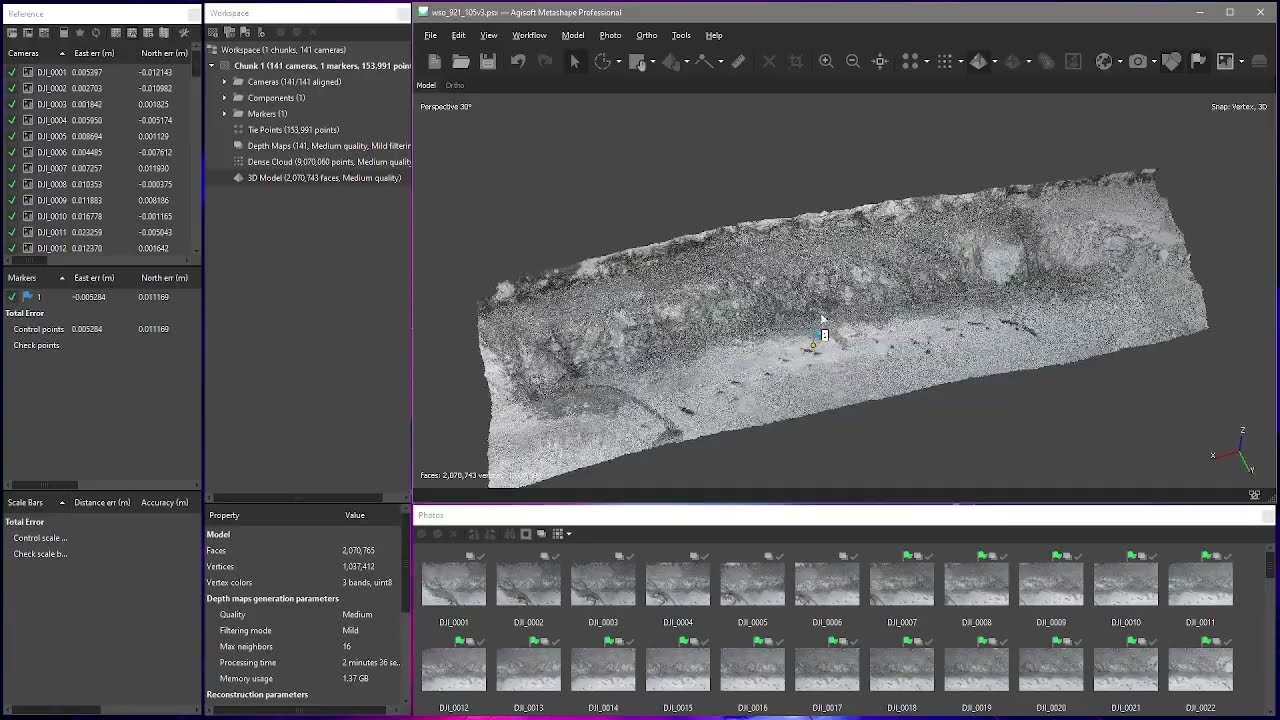This screenshot has height=720, width=1280.
Task: Sort by the Cameras column header
Action: click(x=36, y=53)
